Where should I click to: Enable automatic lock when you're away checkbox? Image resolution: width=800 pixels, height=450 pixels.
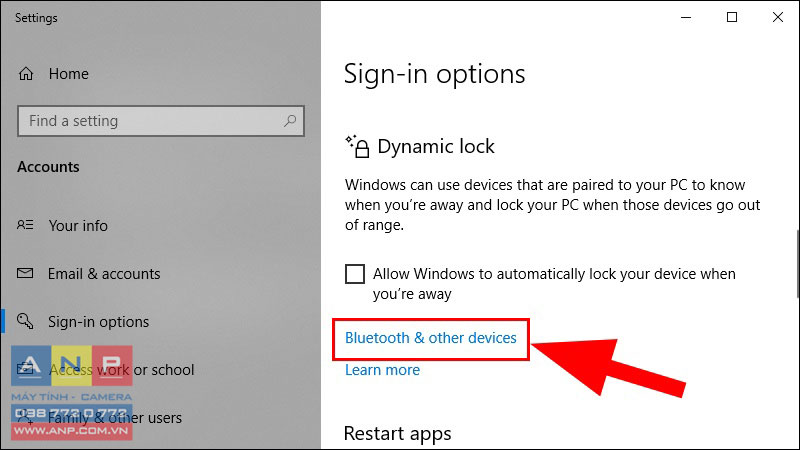(355, 274)
